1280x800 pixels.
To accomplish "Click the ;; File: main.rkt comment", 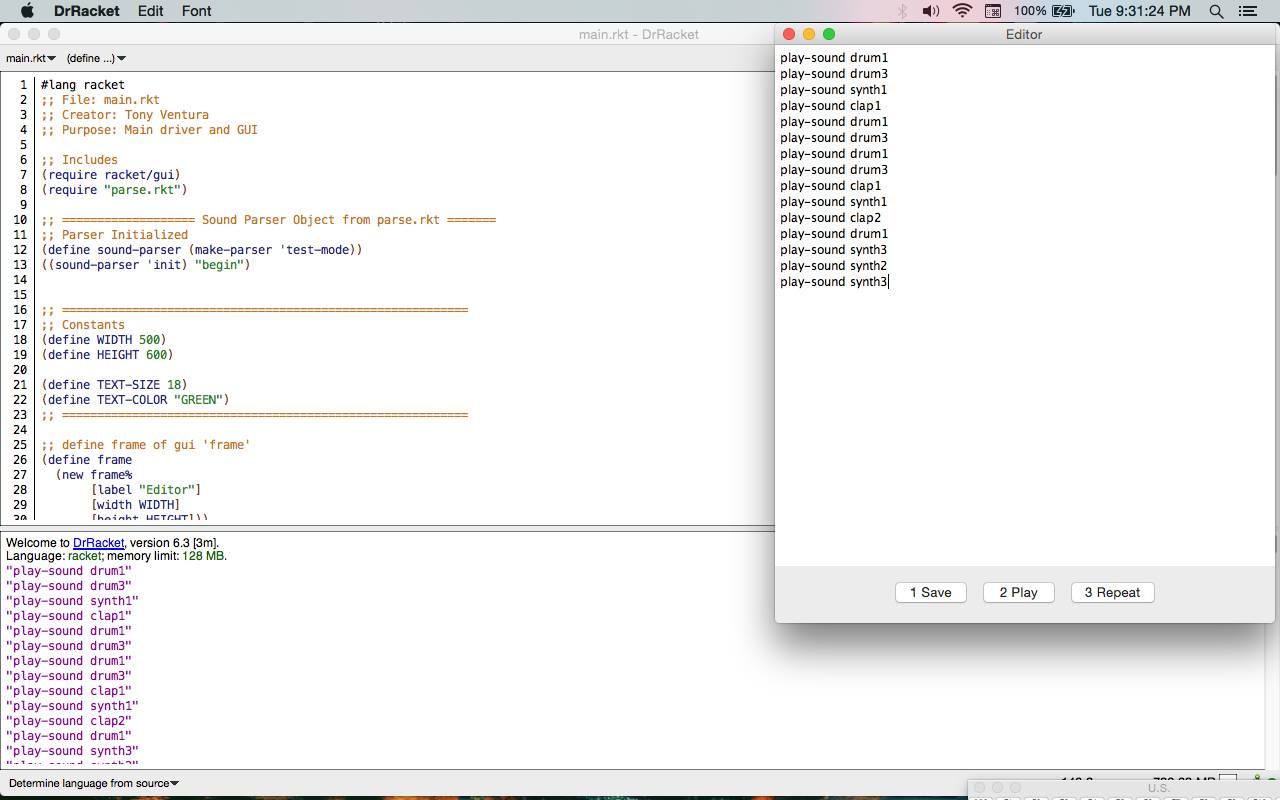I will pos(100,100).
